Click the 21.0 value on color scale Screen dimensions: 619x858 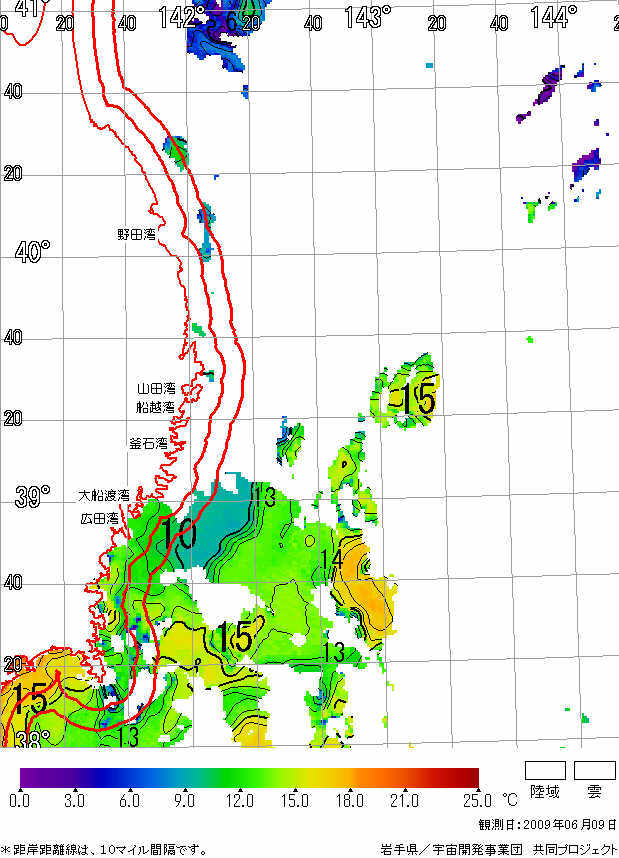(x=404, y=801)
